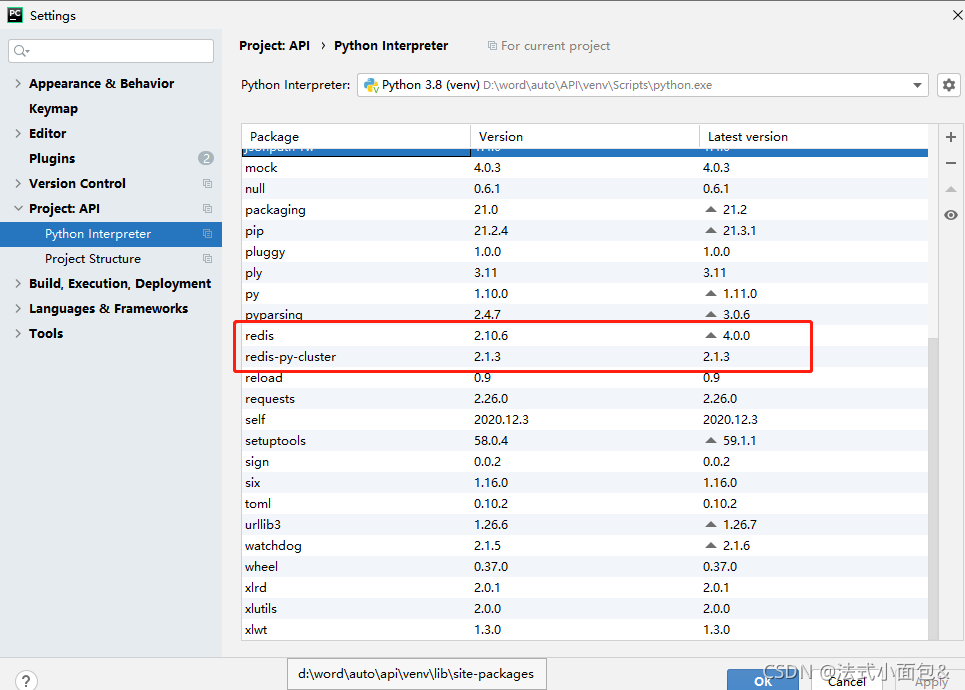Click the search magnifier icon in settings

coord(21,50)
